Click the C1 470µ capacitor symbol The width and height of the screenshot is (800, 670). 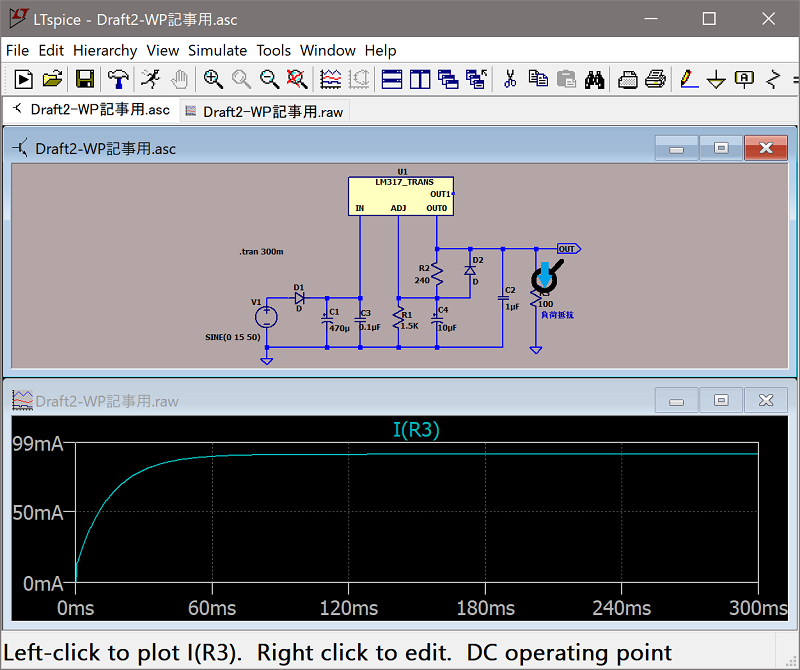pos(327,319)
